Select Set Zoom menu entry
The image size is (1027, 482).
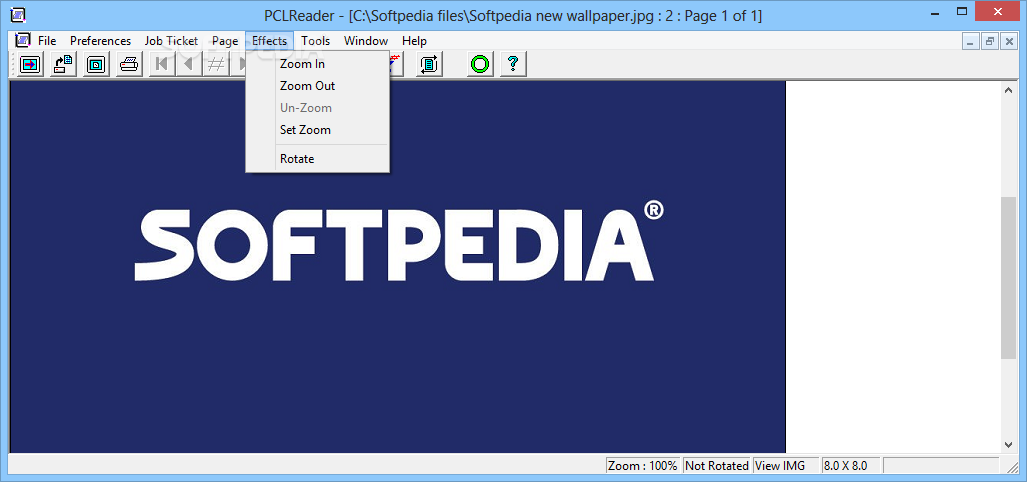click(x=318, y=130)
